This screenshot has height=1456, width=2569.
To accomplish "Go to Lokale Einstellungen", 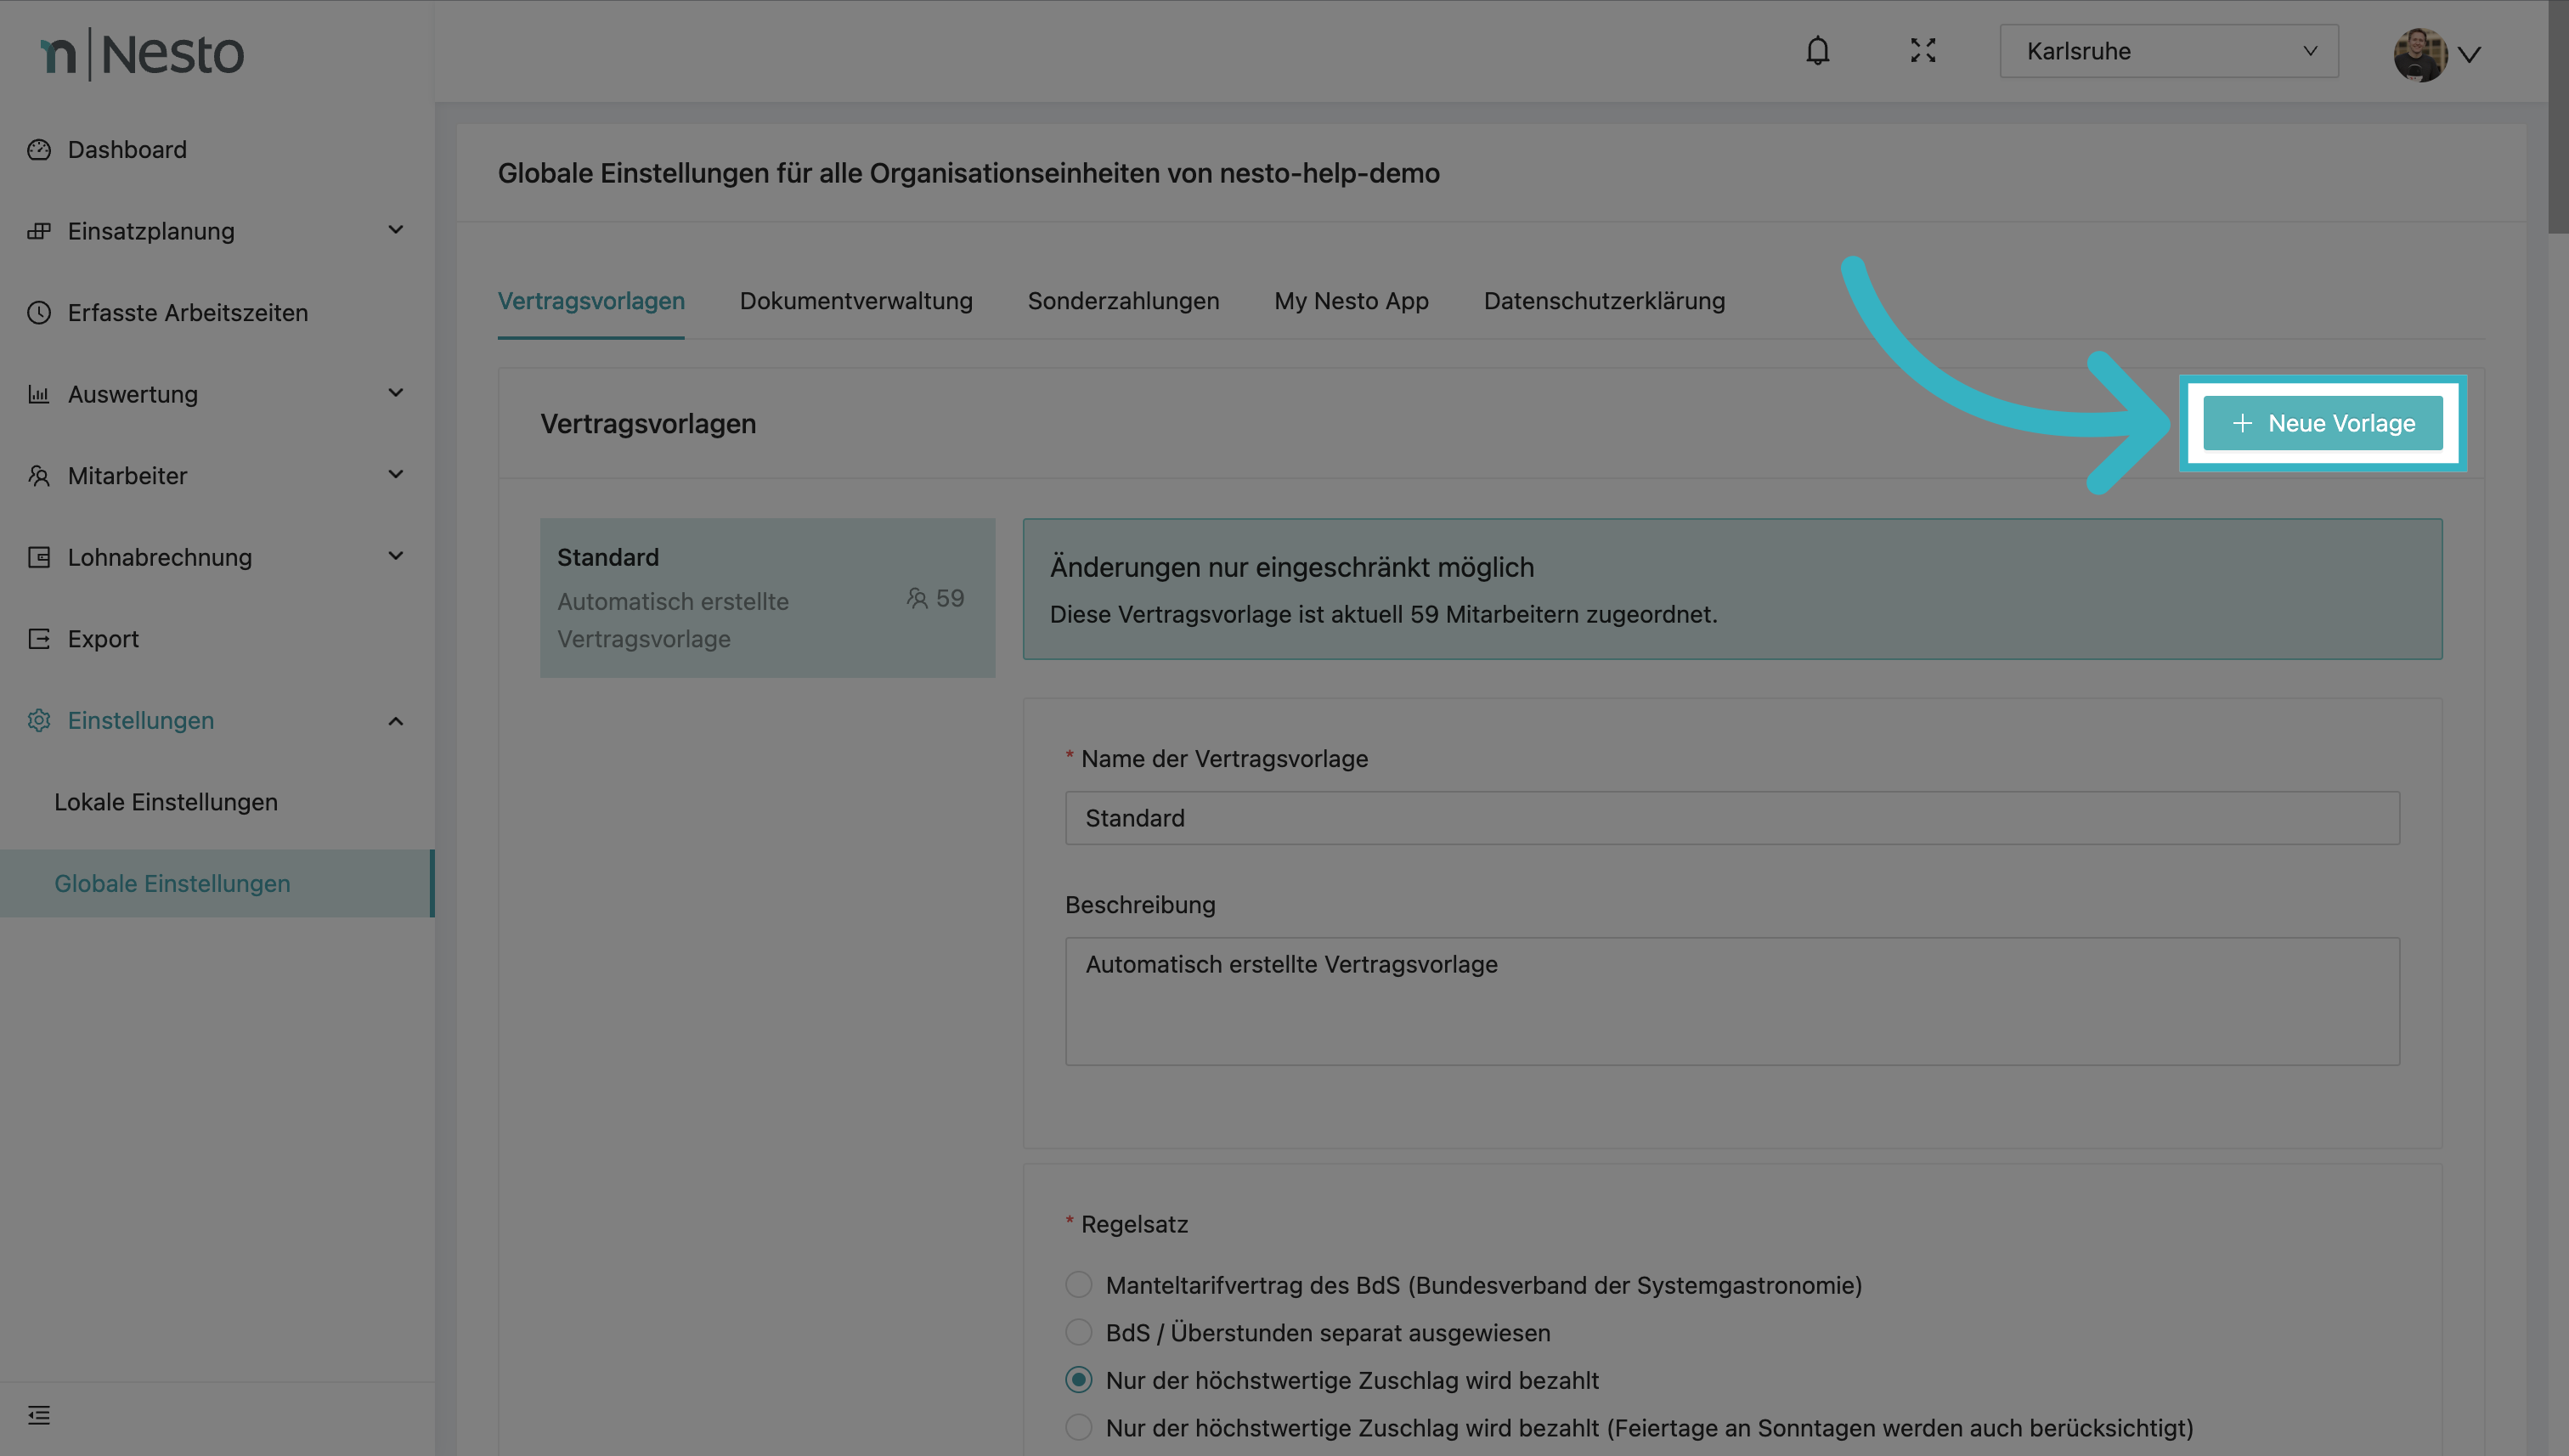I will tap(166, 802).
